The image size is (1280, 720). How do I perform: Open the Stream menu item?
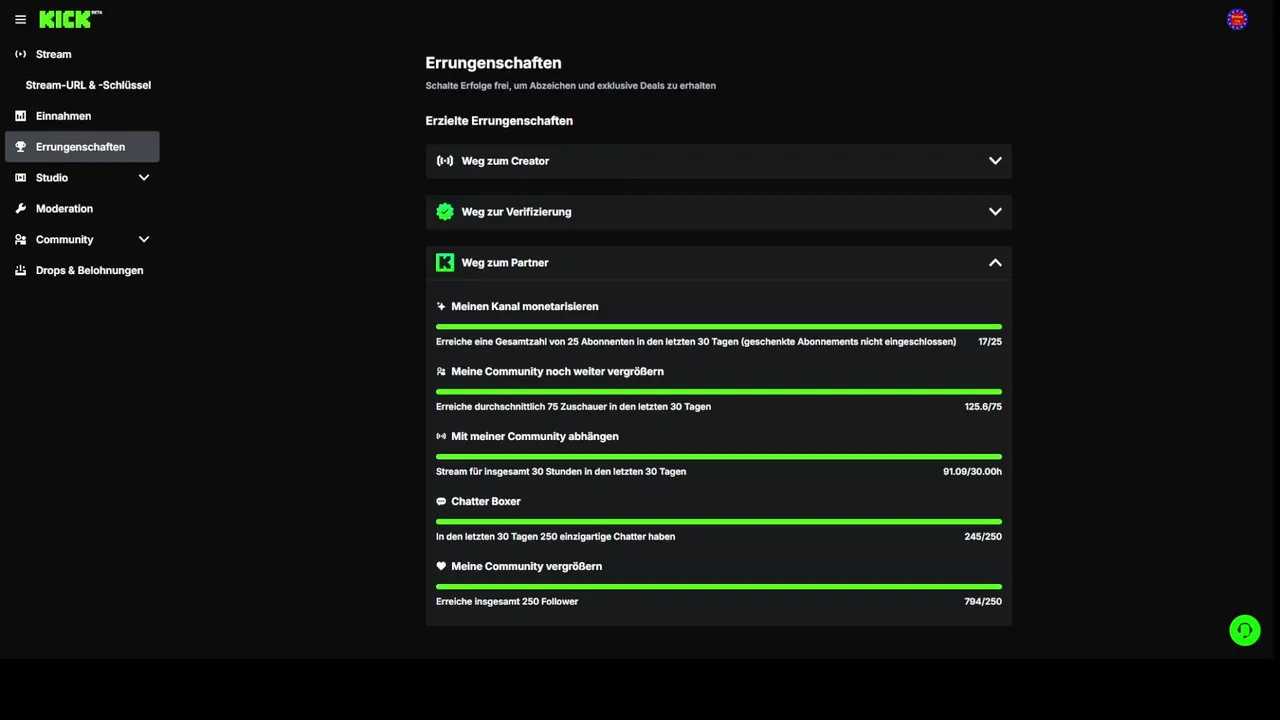click(x=53, y=54)
